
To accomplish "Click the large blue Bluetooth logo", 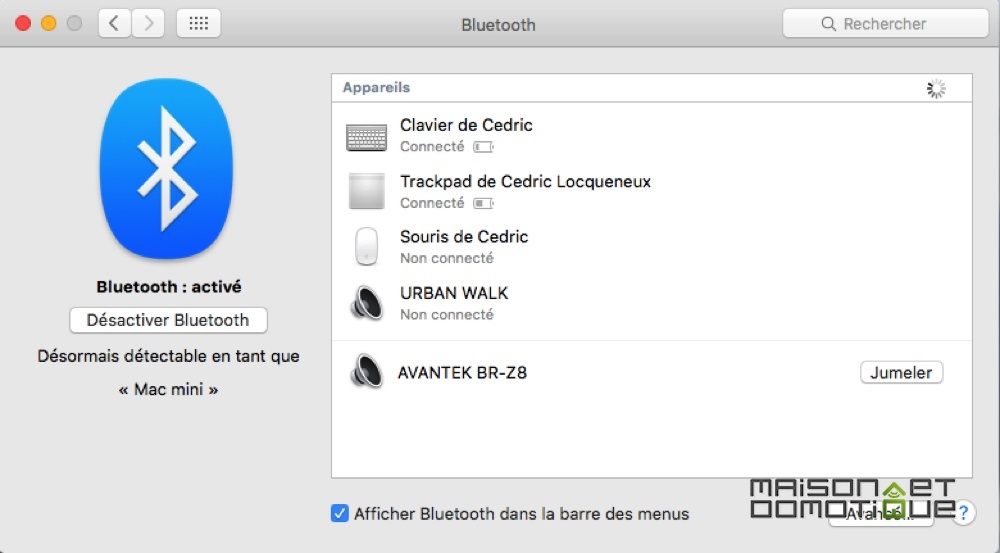I will 166,169.
